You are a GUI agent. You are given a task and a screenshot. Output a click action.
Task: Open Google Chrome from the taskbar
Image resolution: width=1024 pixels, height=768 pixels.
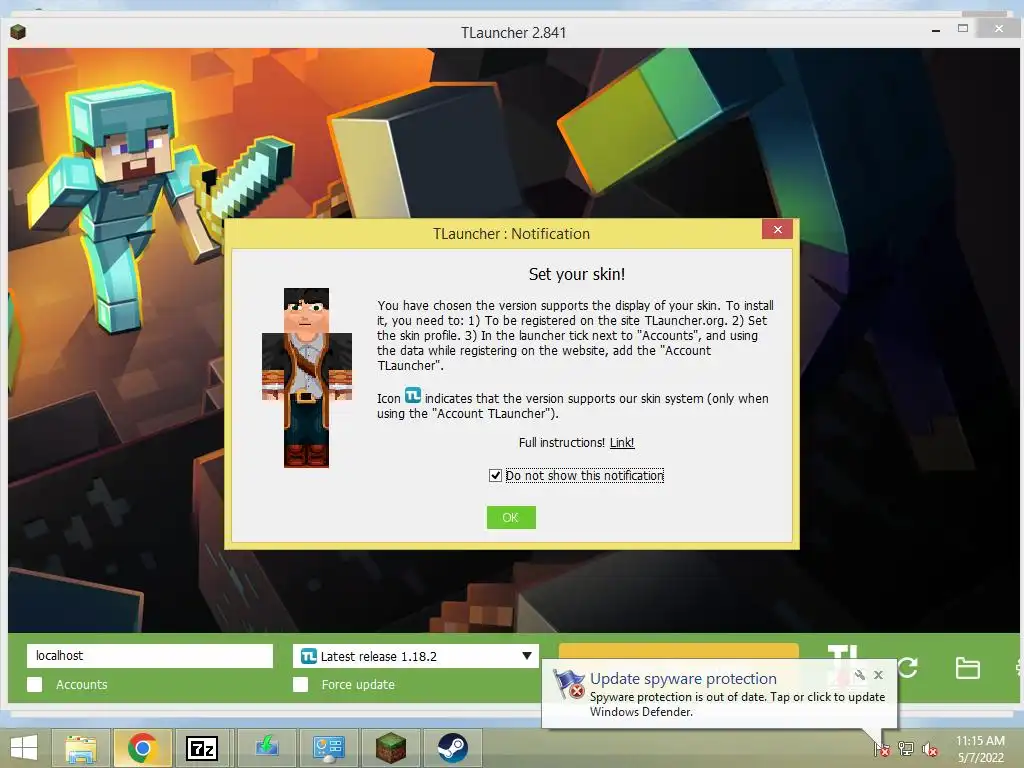click(142, 748)
